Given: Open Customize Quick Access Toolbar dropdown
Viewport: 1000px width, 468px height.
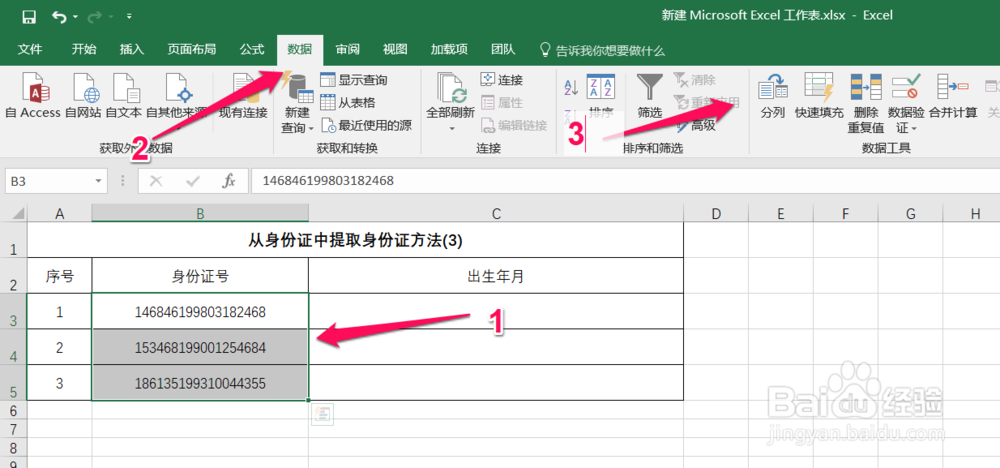Looking at the screenshot, I should click(129, 16).
